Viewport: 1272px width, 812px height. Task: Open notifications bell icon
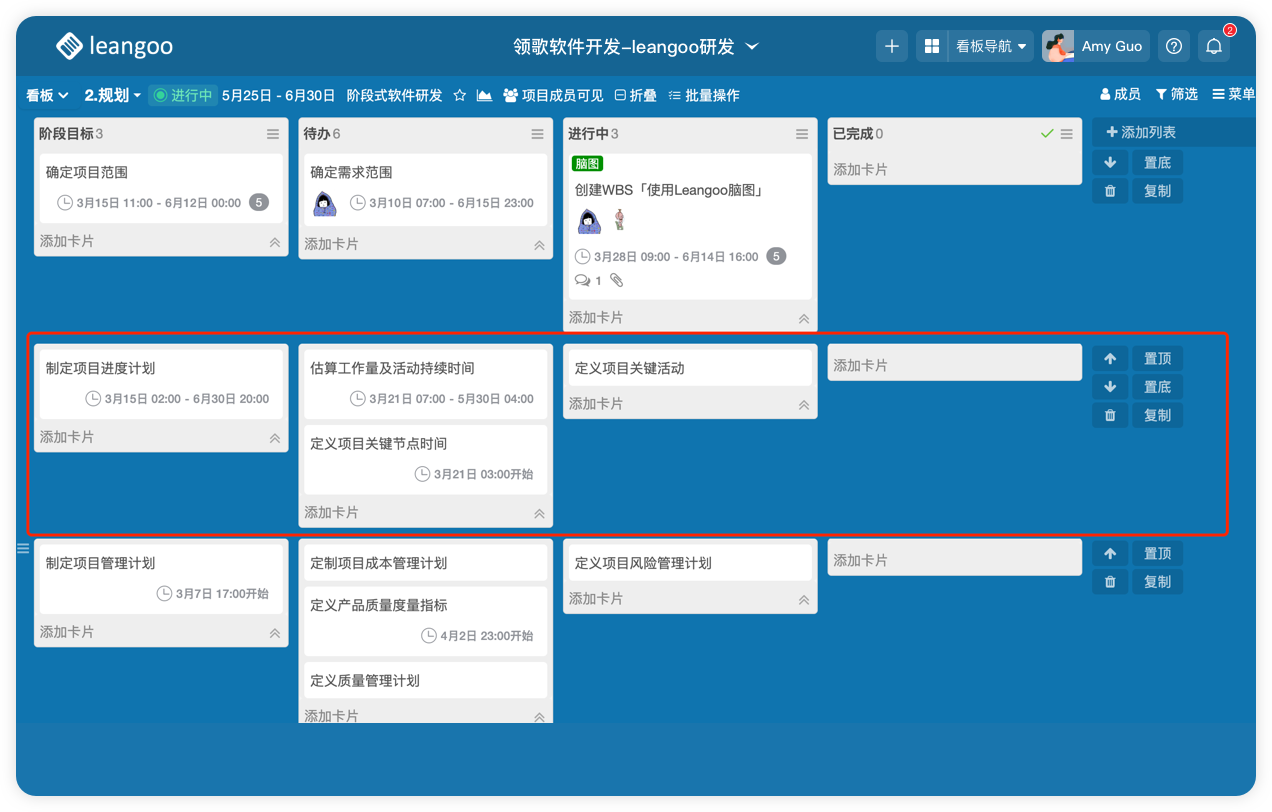click(x=1214, y=46)
